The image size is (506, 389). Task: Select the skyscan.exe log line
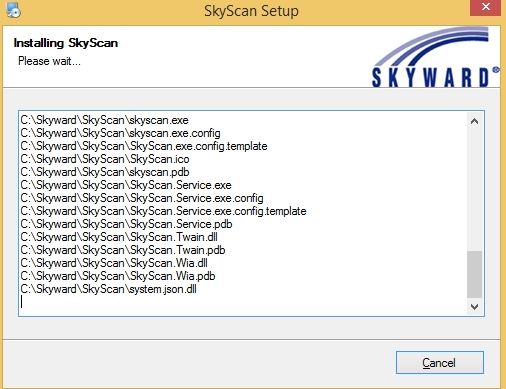[104, 120]
